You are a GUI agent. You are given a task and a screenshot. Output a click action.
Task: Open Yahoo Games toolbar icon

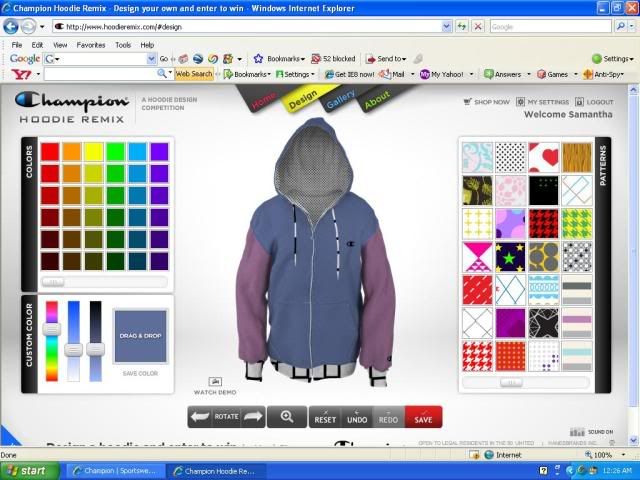(542, 74)
